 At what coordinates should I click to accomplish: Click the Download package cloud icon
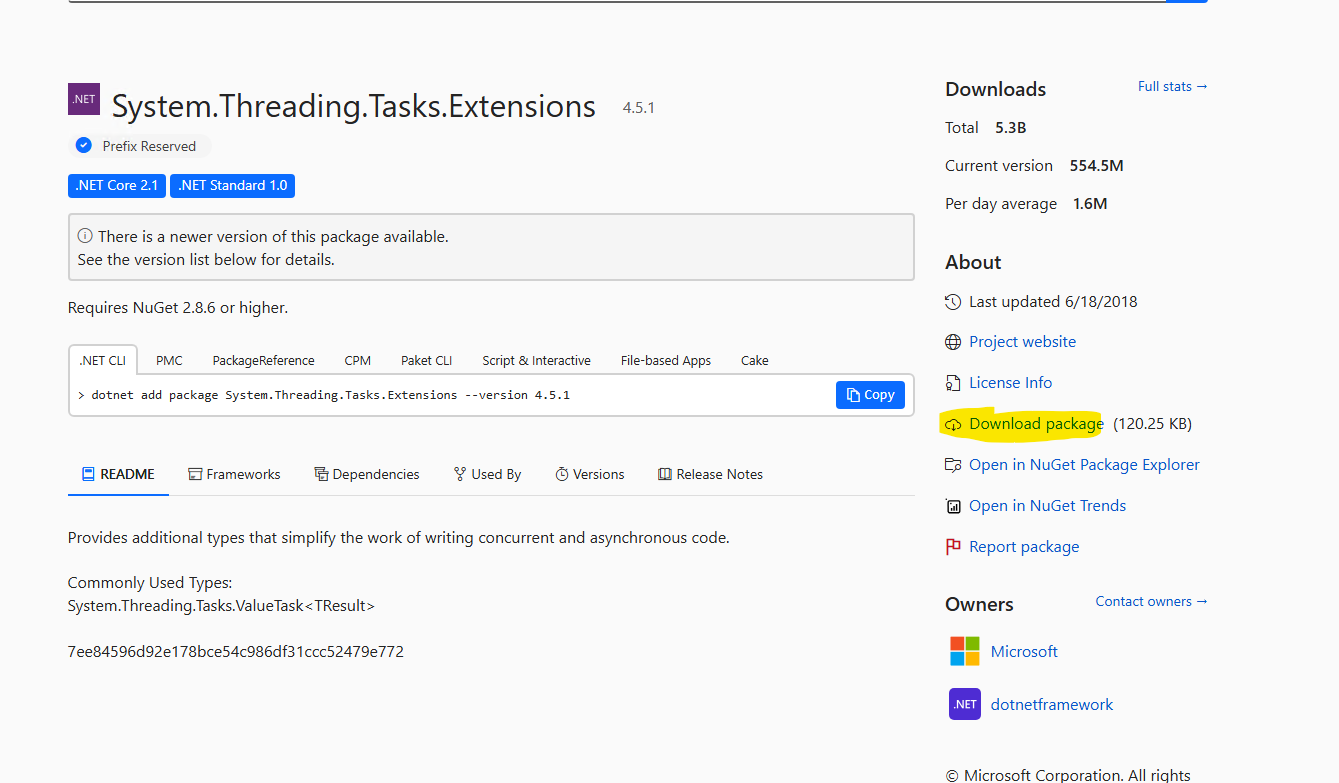[953, 424]
